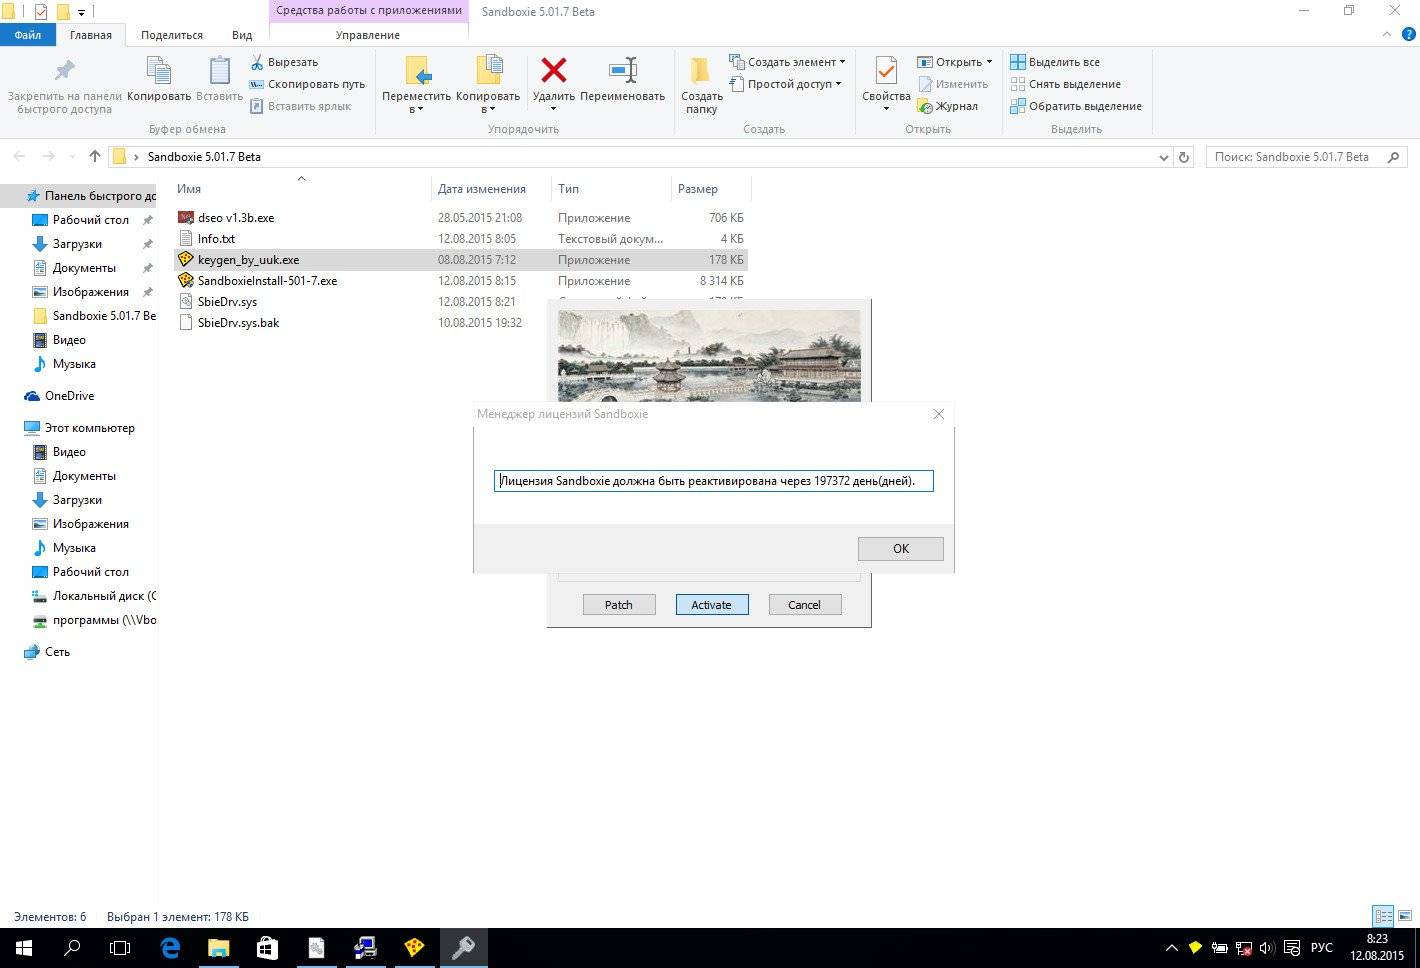Screen dimensions: 1420x968
Task: Click Paste shortcut (Вставить ярлык)
Action: pyautogui.click(x=300, y=106)
